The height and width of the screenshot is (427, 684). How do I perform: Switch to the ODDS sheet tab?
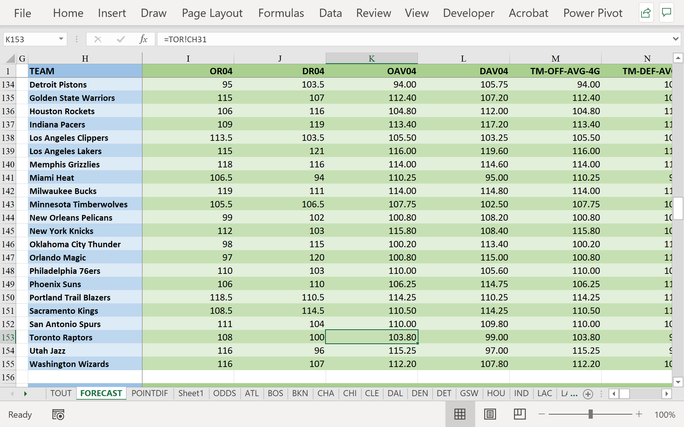point(224,393)
